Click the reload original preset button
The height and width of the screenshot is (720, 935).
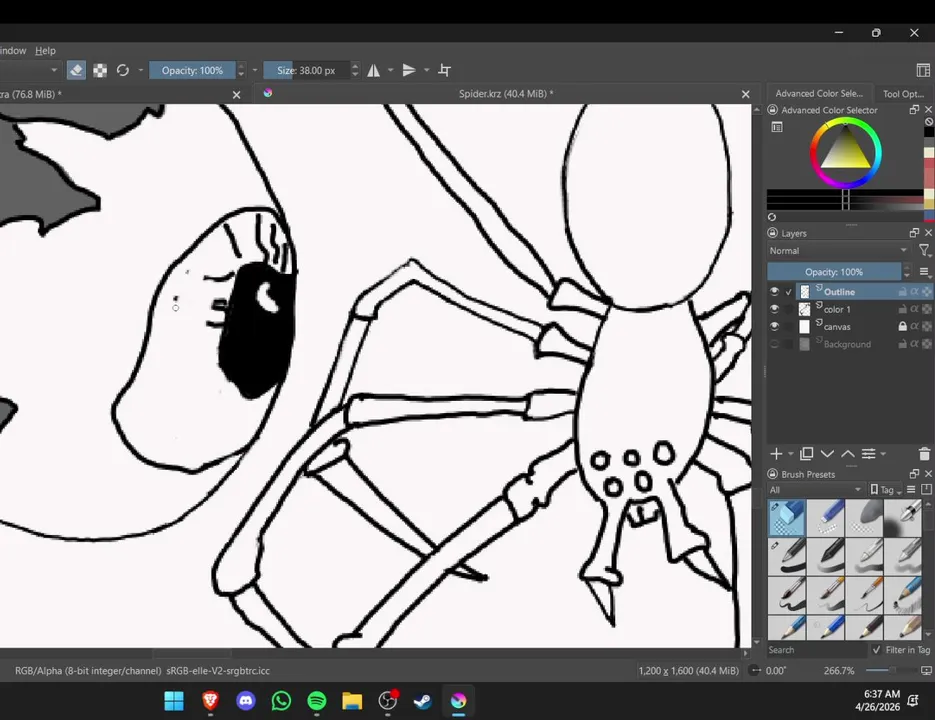(x=123, y=70)
